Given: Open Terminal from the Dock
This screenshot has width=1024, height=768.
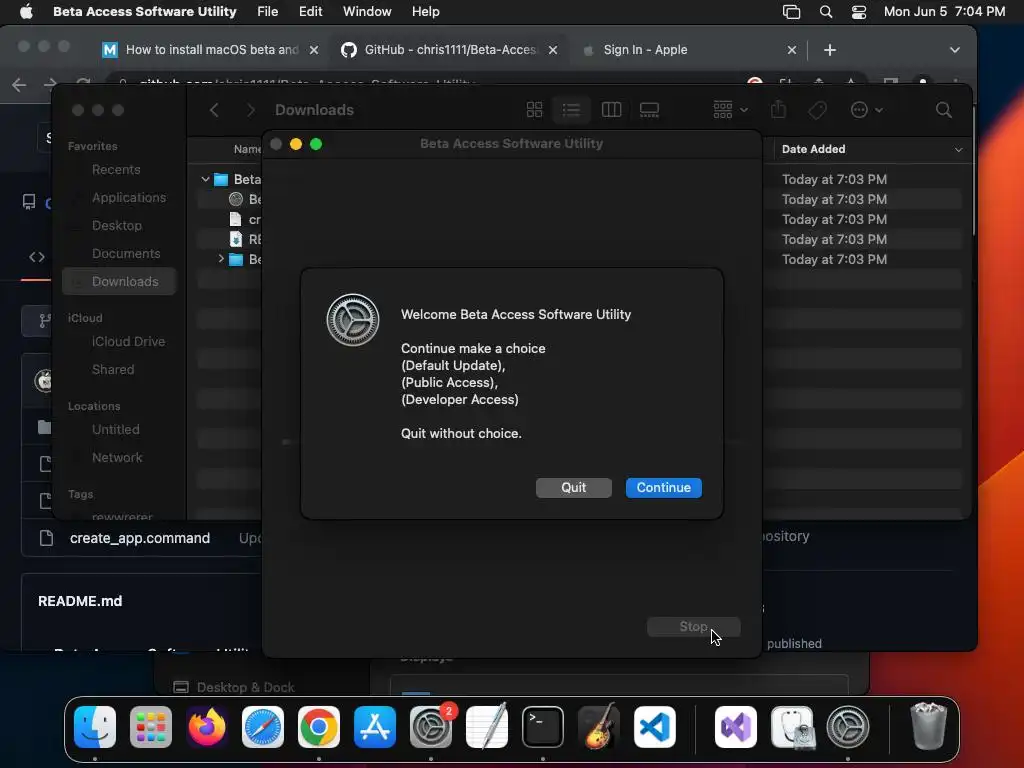Looking at the screenshot, I should click(x=543, y=727).
